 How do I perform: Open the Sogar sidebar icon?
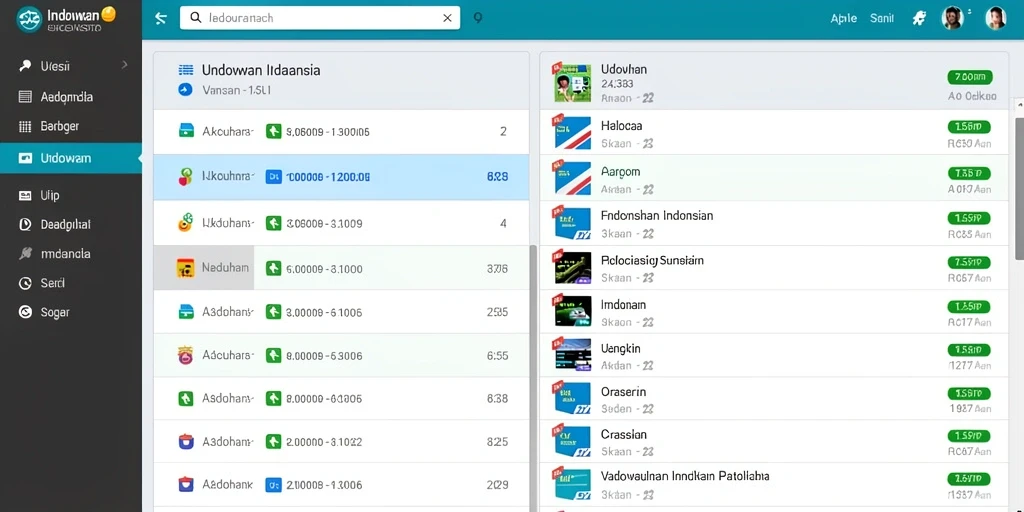tap(25, 312)
